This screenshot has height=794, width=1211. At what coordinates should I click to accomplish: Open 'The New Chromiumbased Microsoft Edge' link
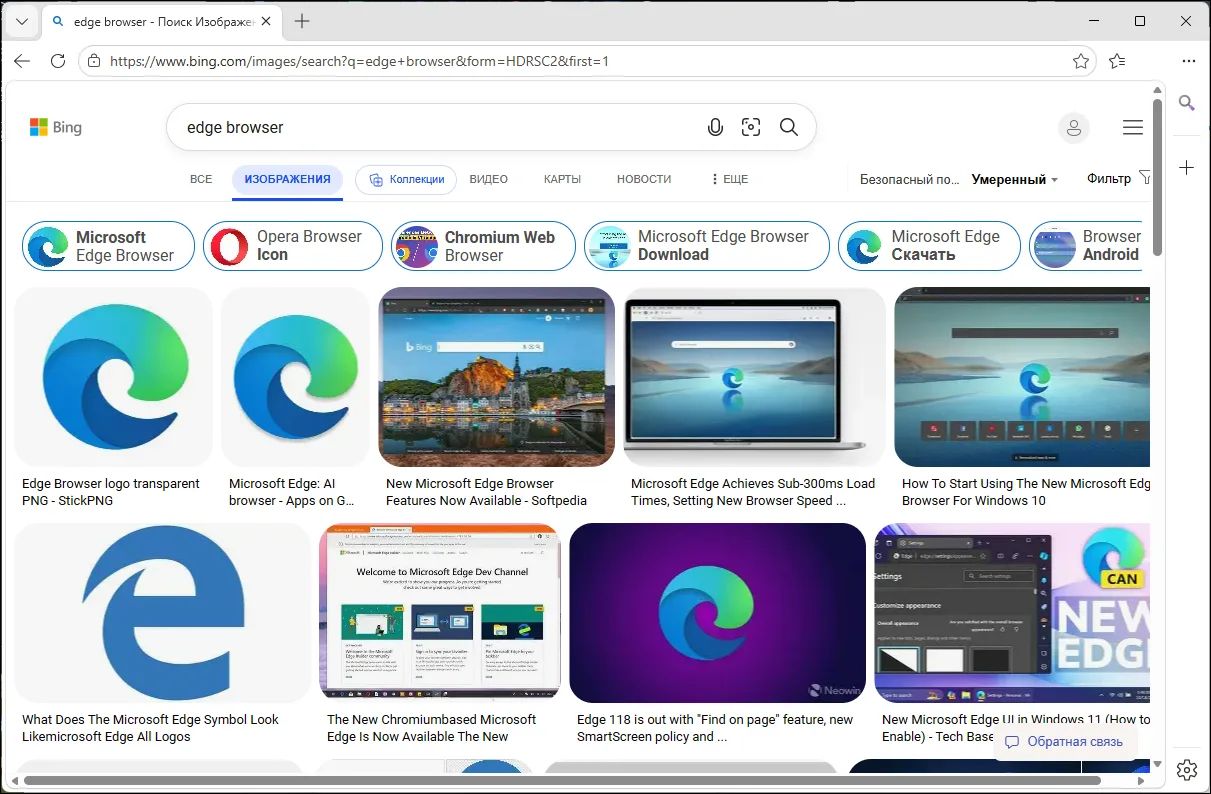[x=431, y=728]
